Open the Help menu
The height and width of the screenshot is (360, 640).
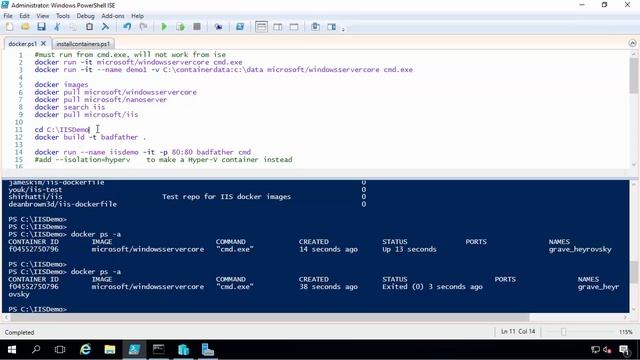(x=137, y=16)
